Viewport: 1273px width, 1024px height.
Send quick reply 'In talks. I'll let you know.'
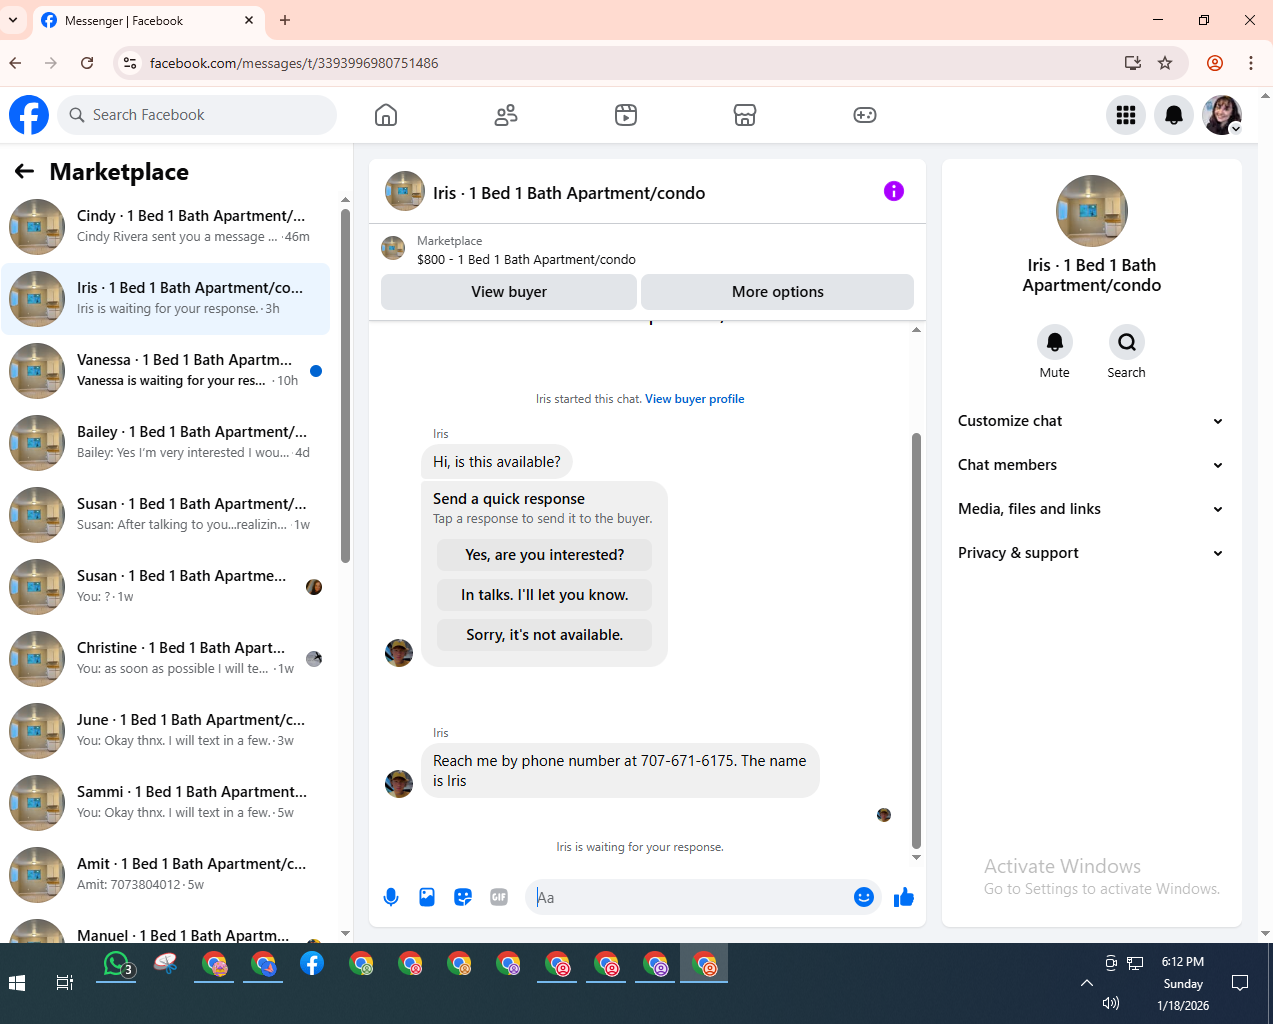click(544, 595)
